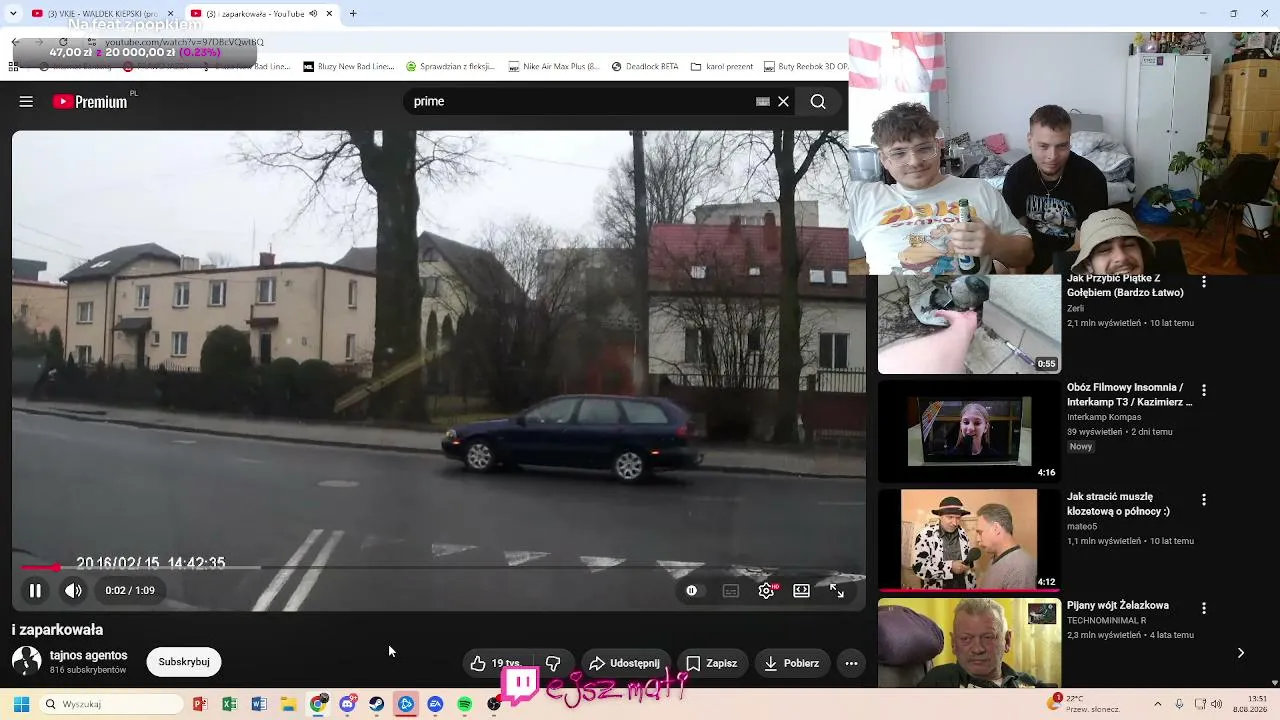Seek on the video progress bar

438,567
